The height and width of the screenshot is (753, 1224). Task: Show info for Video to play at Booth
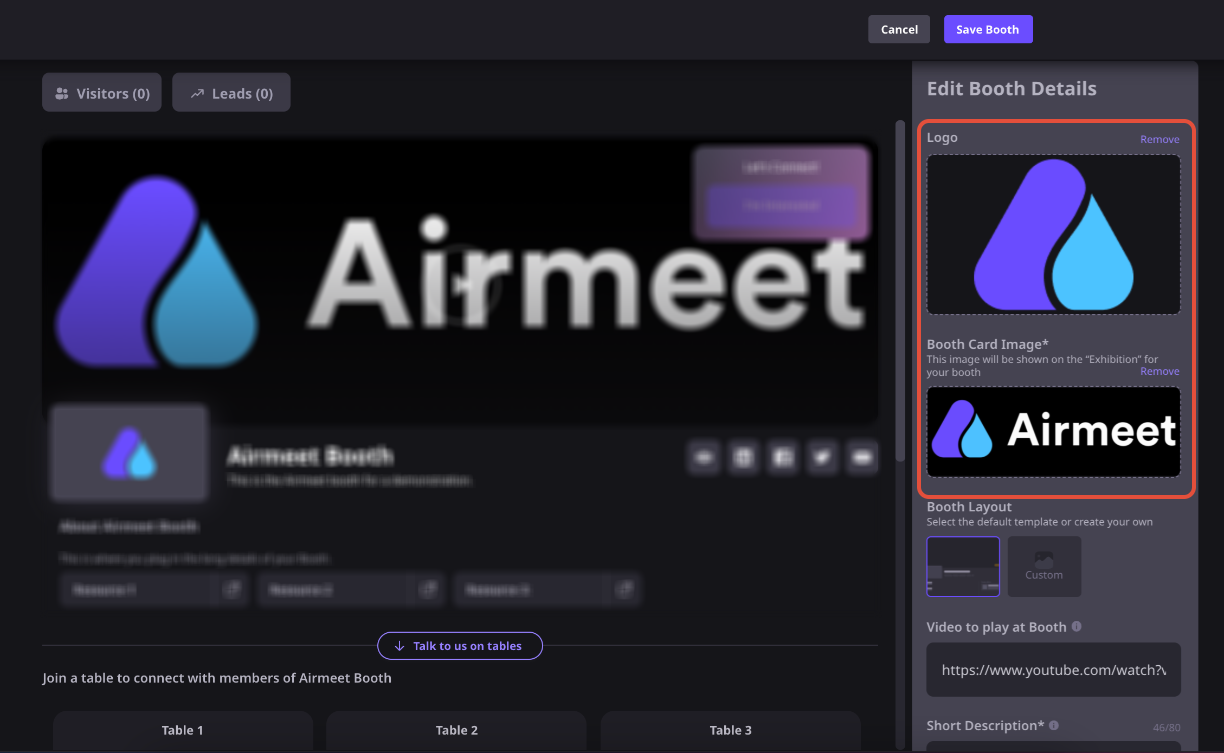(x=1077, y=627)
